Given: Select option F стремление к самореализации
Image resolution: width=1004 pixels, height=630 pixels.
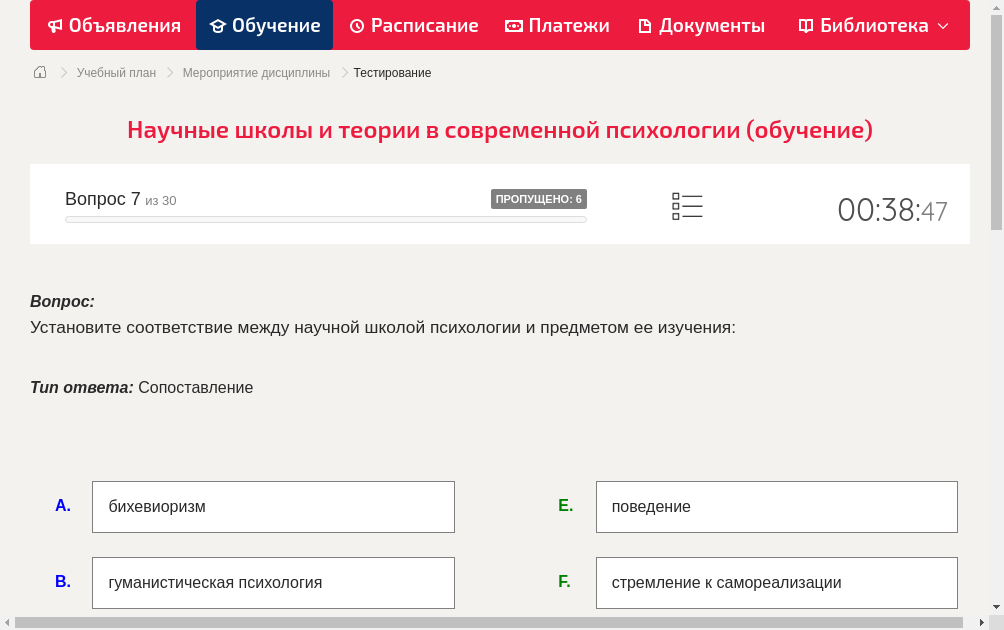Looking at the screenshot, I should point(777,582).
